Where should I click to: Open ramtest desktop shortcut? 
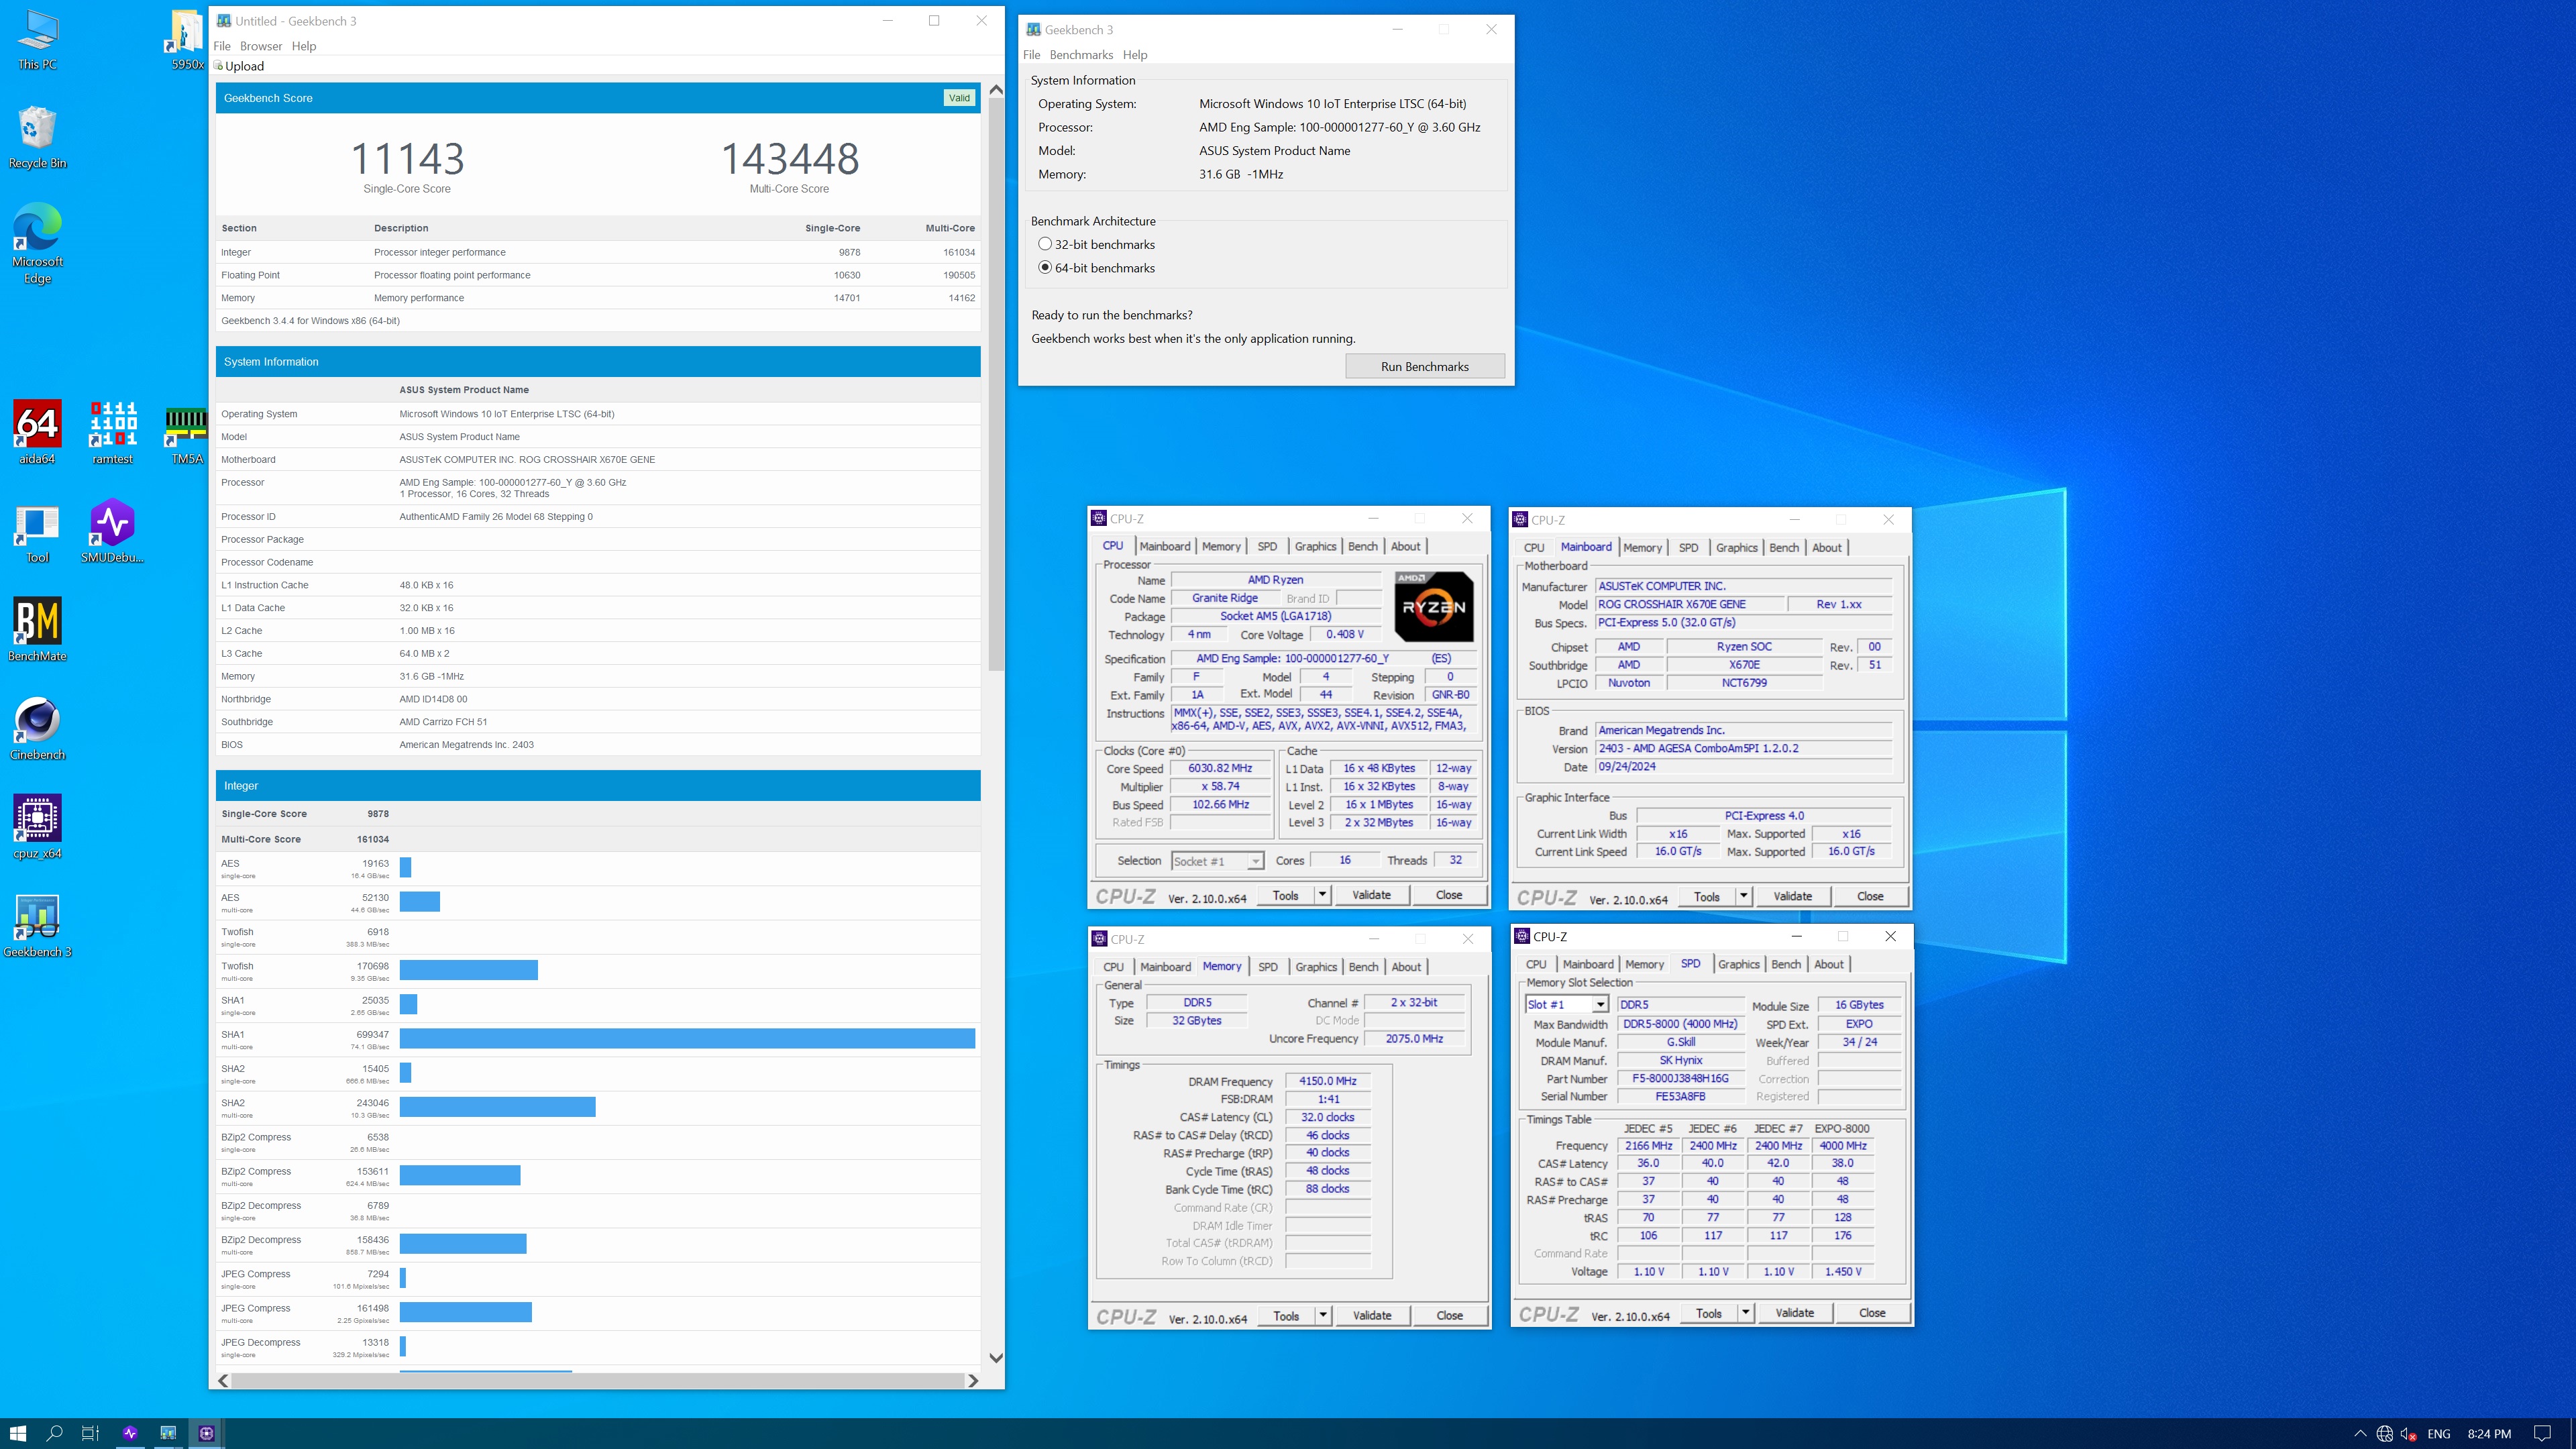coord(112,432)
